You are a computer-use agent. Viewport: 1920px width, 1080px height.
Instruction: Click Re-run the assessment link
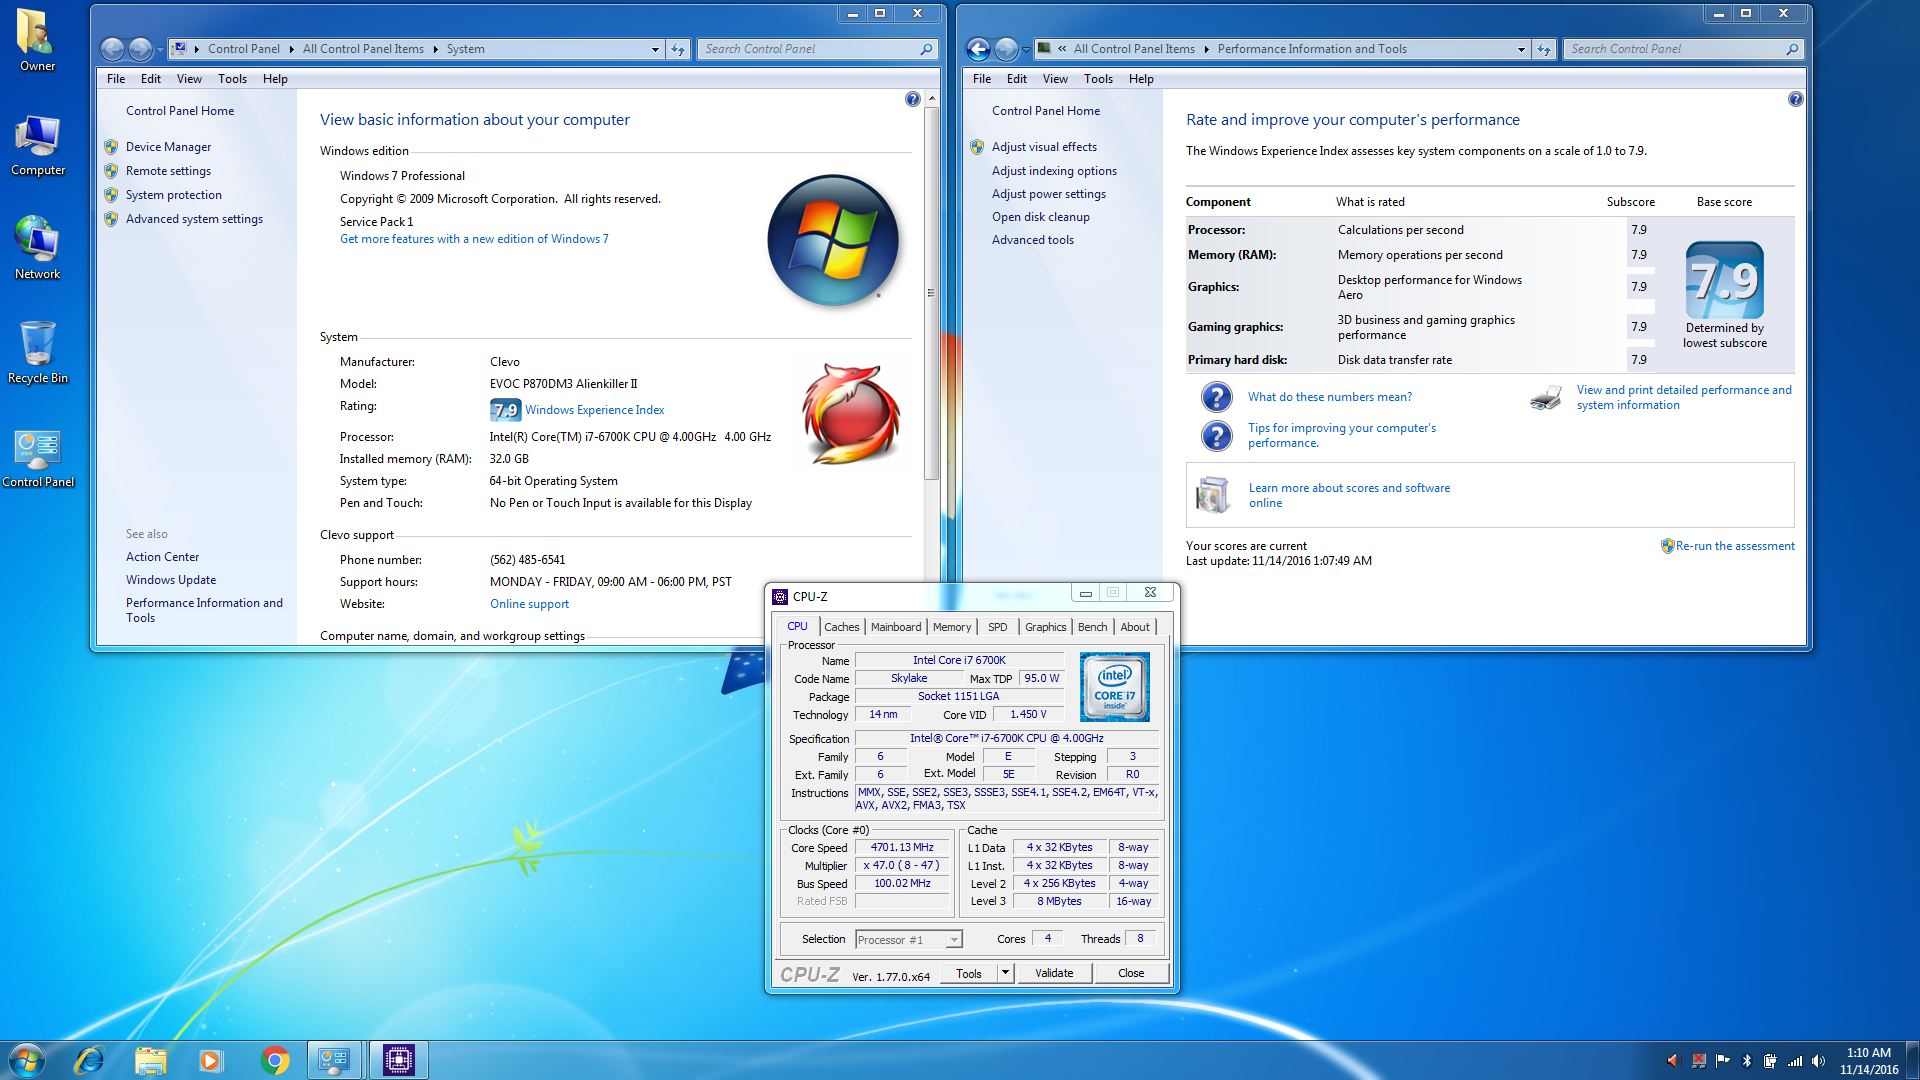point(1735,546)
